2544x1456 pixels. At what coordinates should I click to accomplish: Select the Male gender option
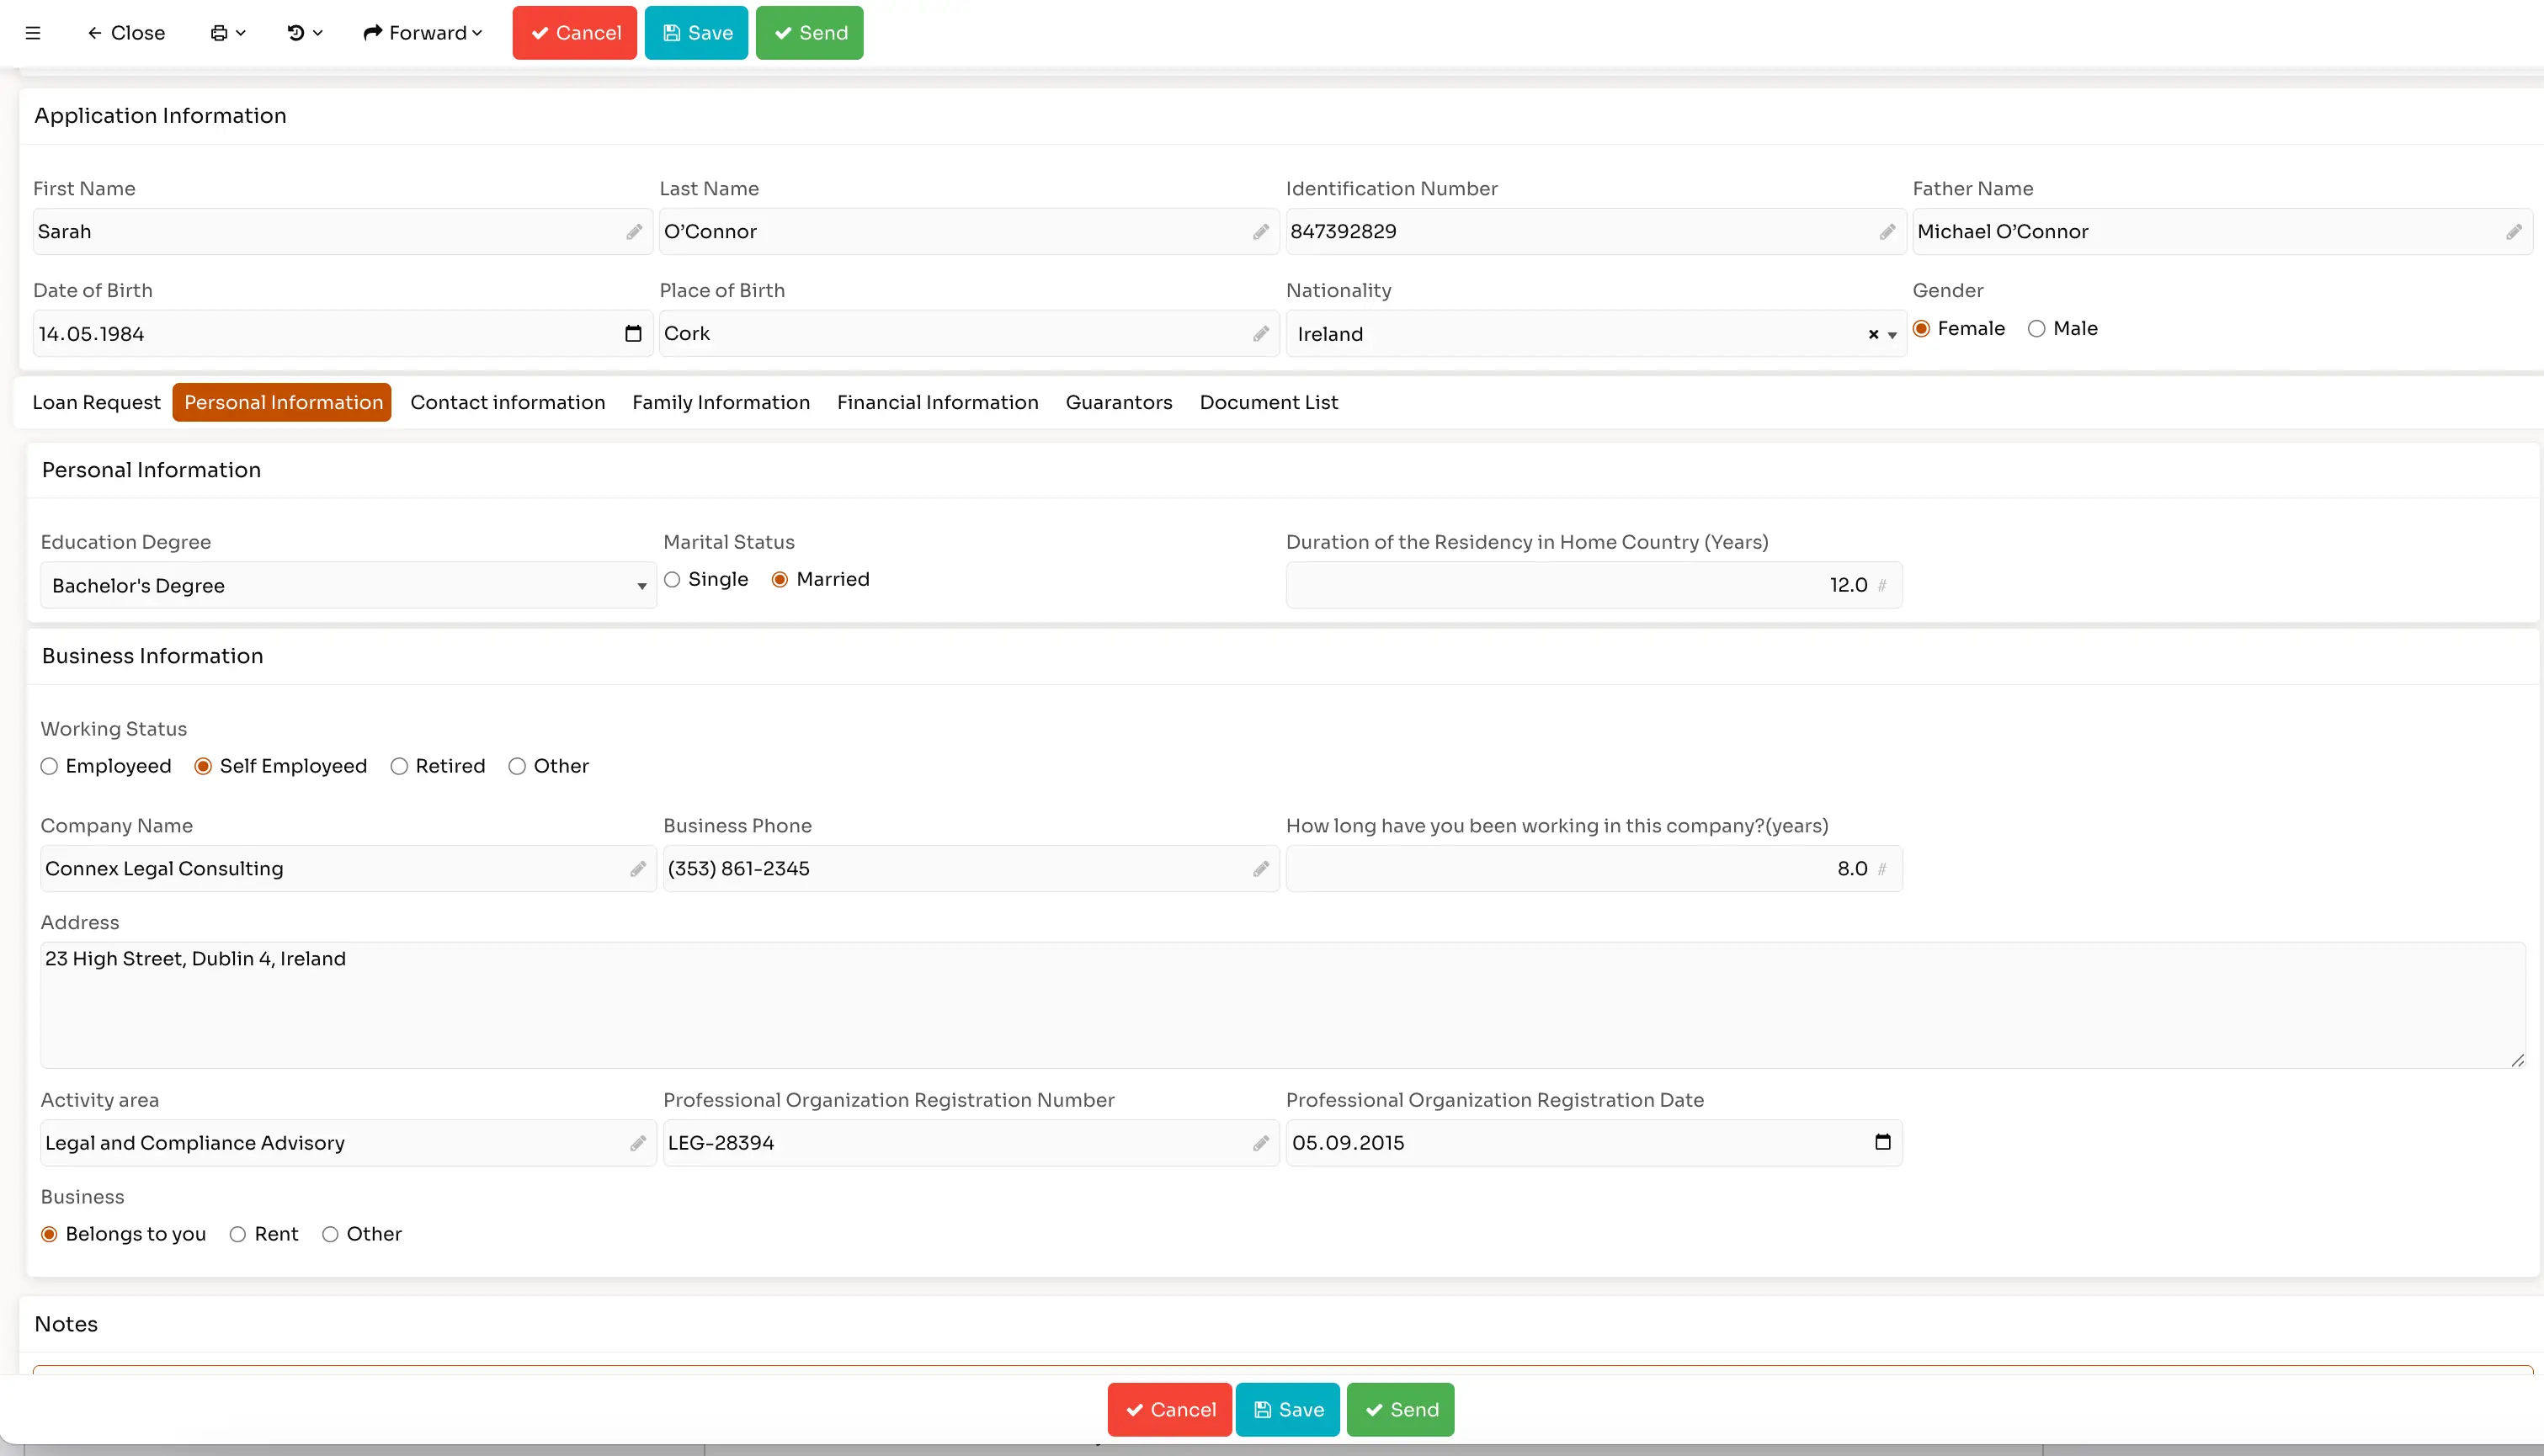pos(2037,329)
